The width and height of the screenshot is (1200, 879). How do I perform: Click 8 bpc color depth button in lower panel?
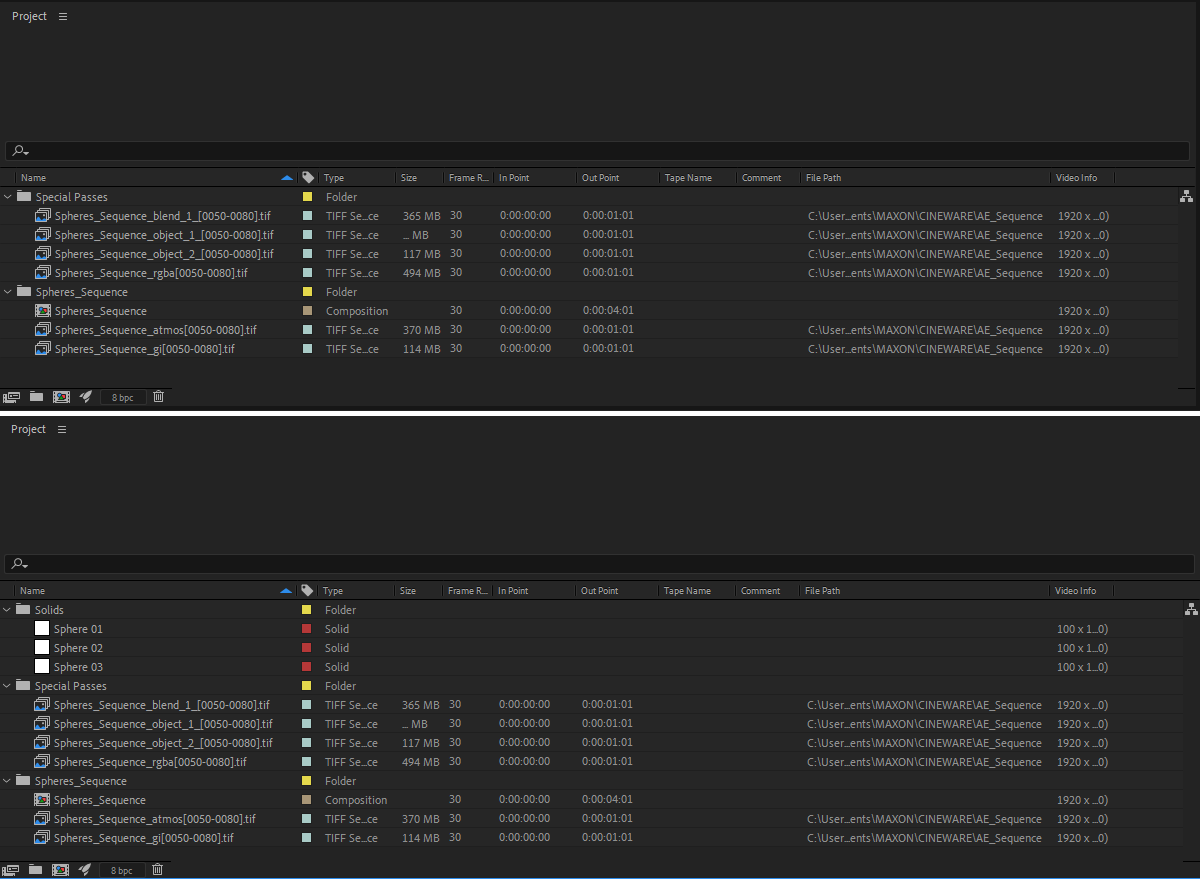pos(122,870)
